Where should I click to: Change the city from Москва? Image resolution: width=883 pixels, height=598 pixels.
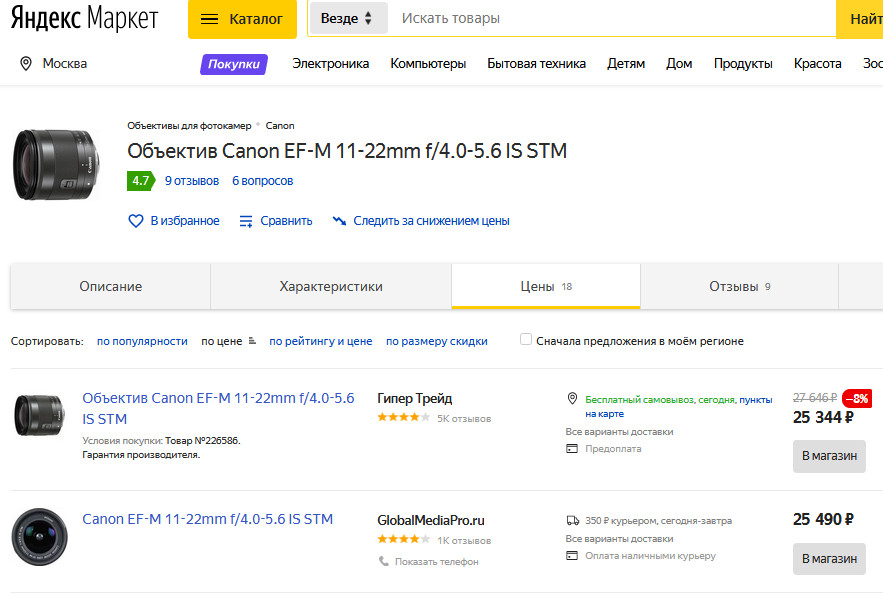(x=65, y=64)
